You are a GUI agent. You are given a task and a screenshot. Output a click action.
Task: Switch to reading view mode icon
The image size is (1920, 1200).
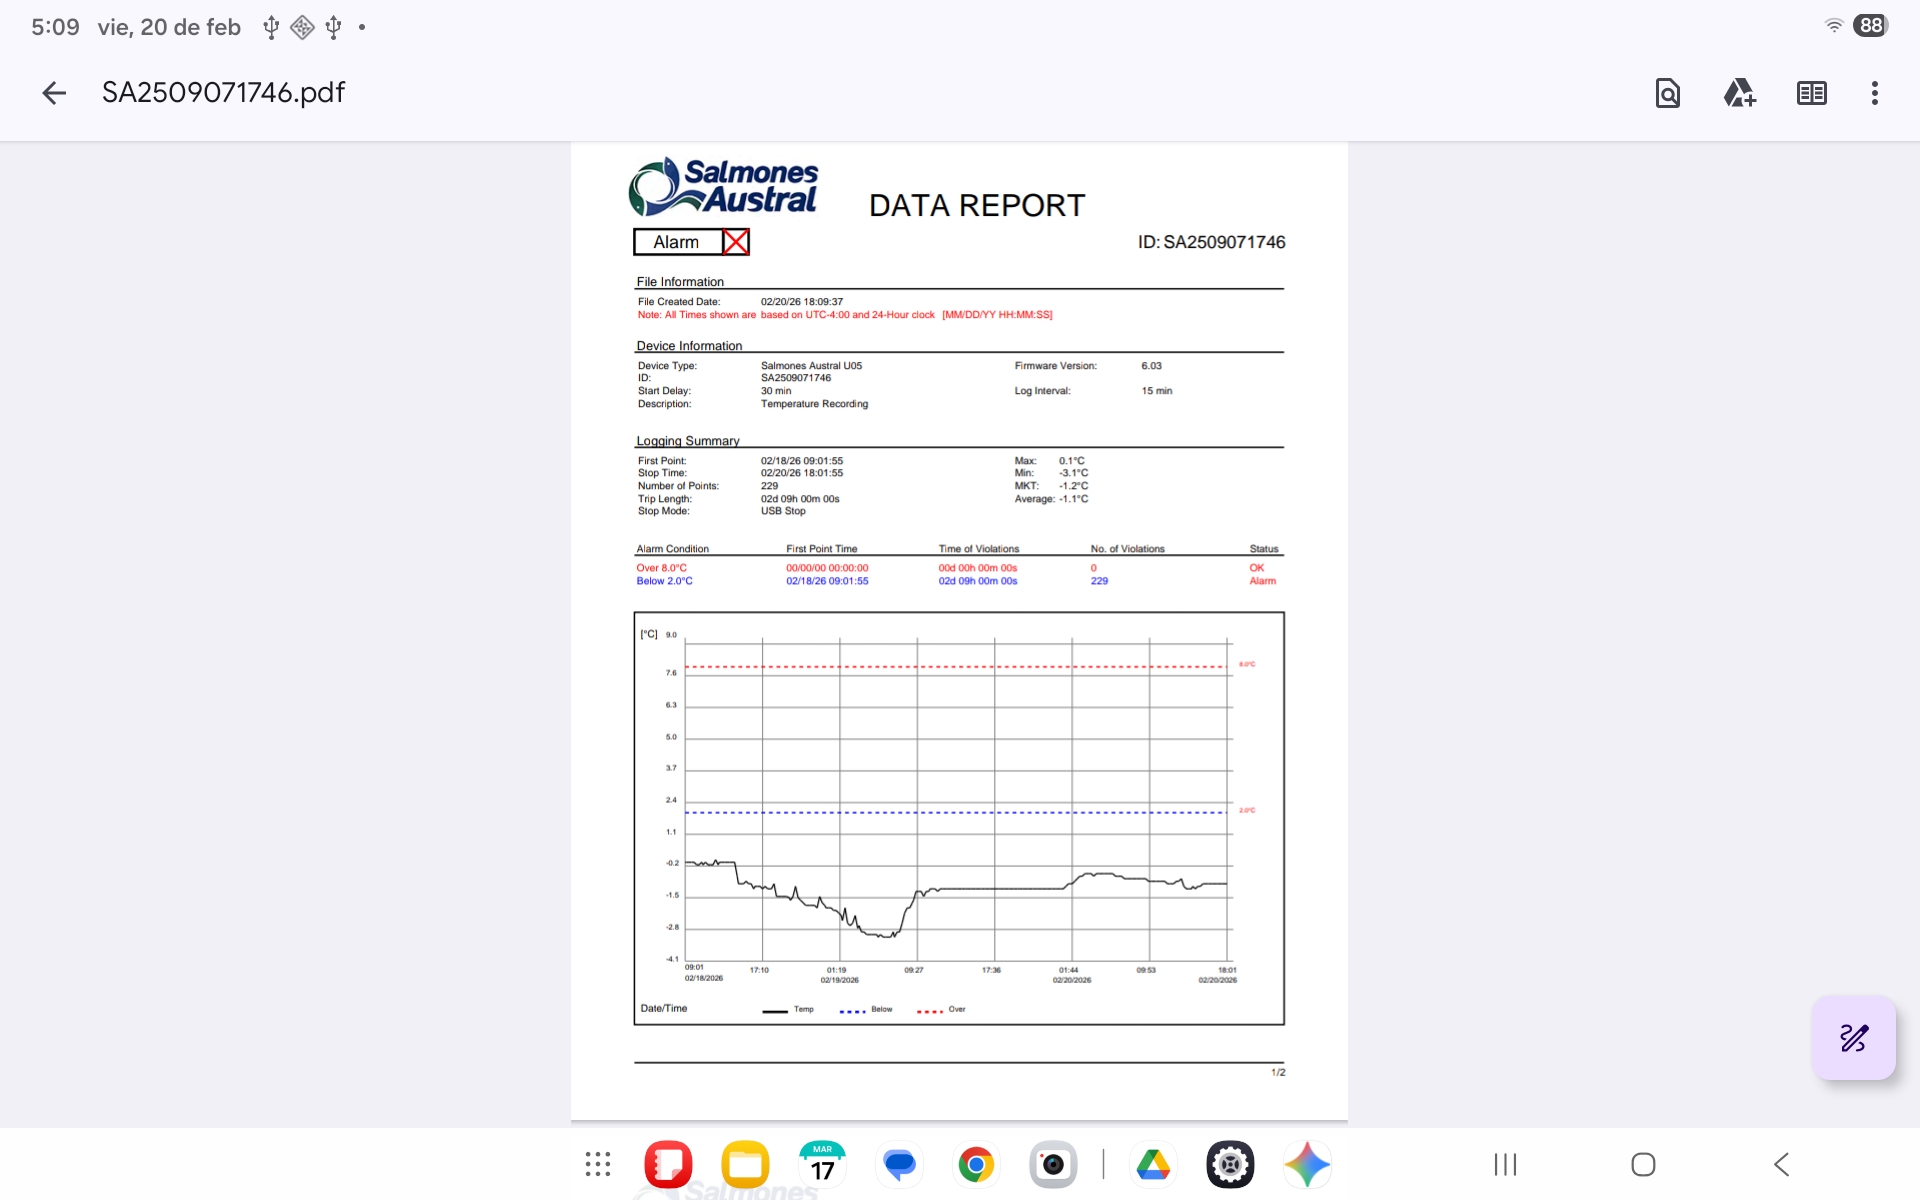tap(1811, 93)
